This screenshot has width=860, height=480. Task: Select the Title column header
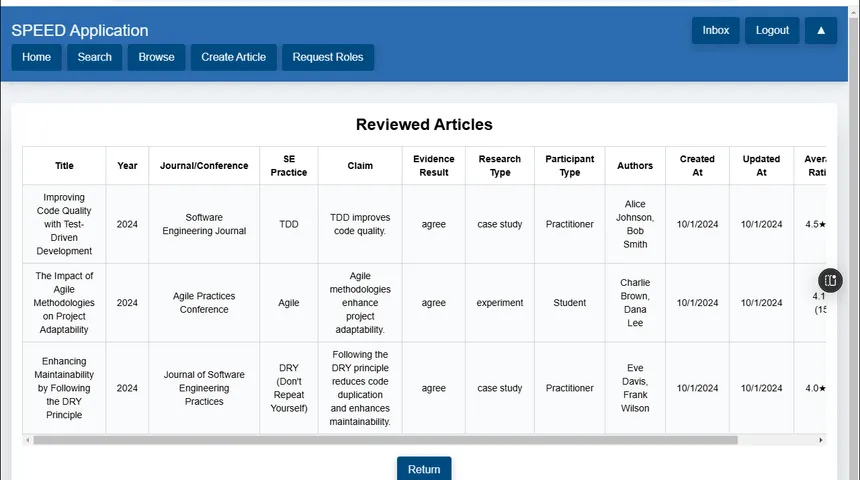[64, 166]
